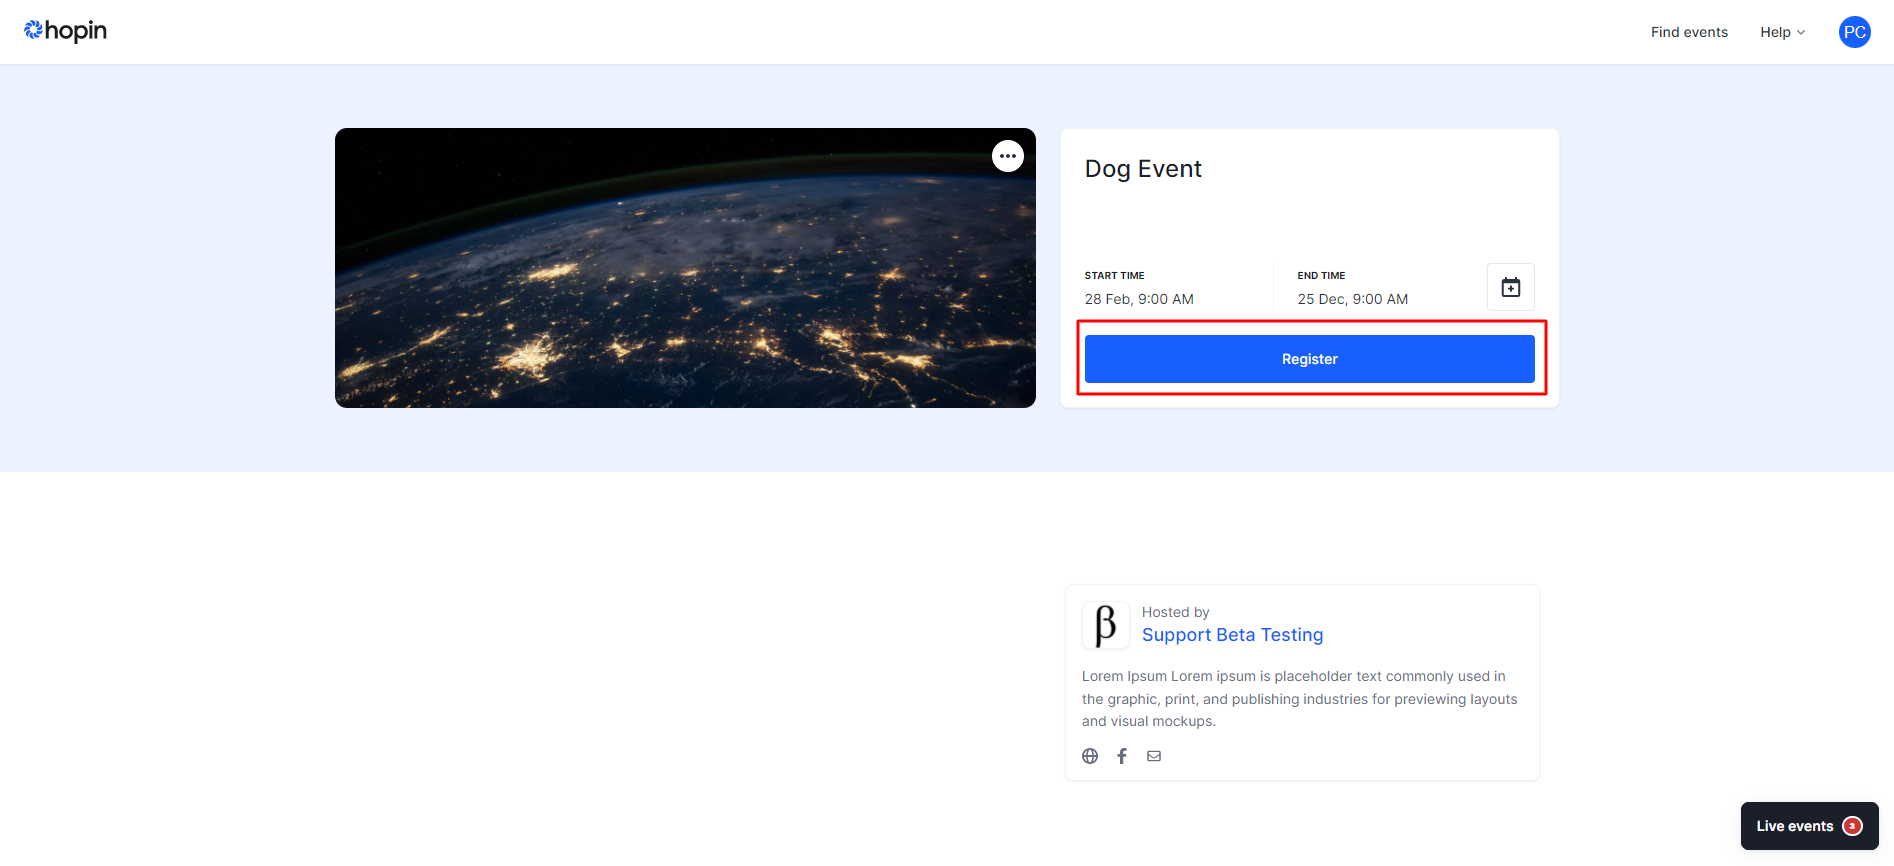This screenshot has width=1894, height=866.
Task: Click the add to calendar icon
Action: (x=1510, y=287)
